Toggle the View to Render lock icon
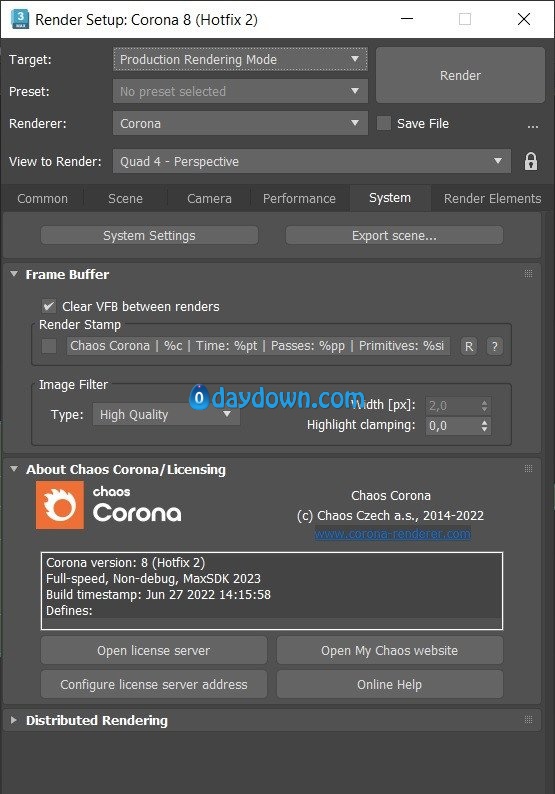The image size is (555, 794). click(x=530, y=162)
